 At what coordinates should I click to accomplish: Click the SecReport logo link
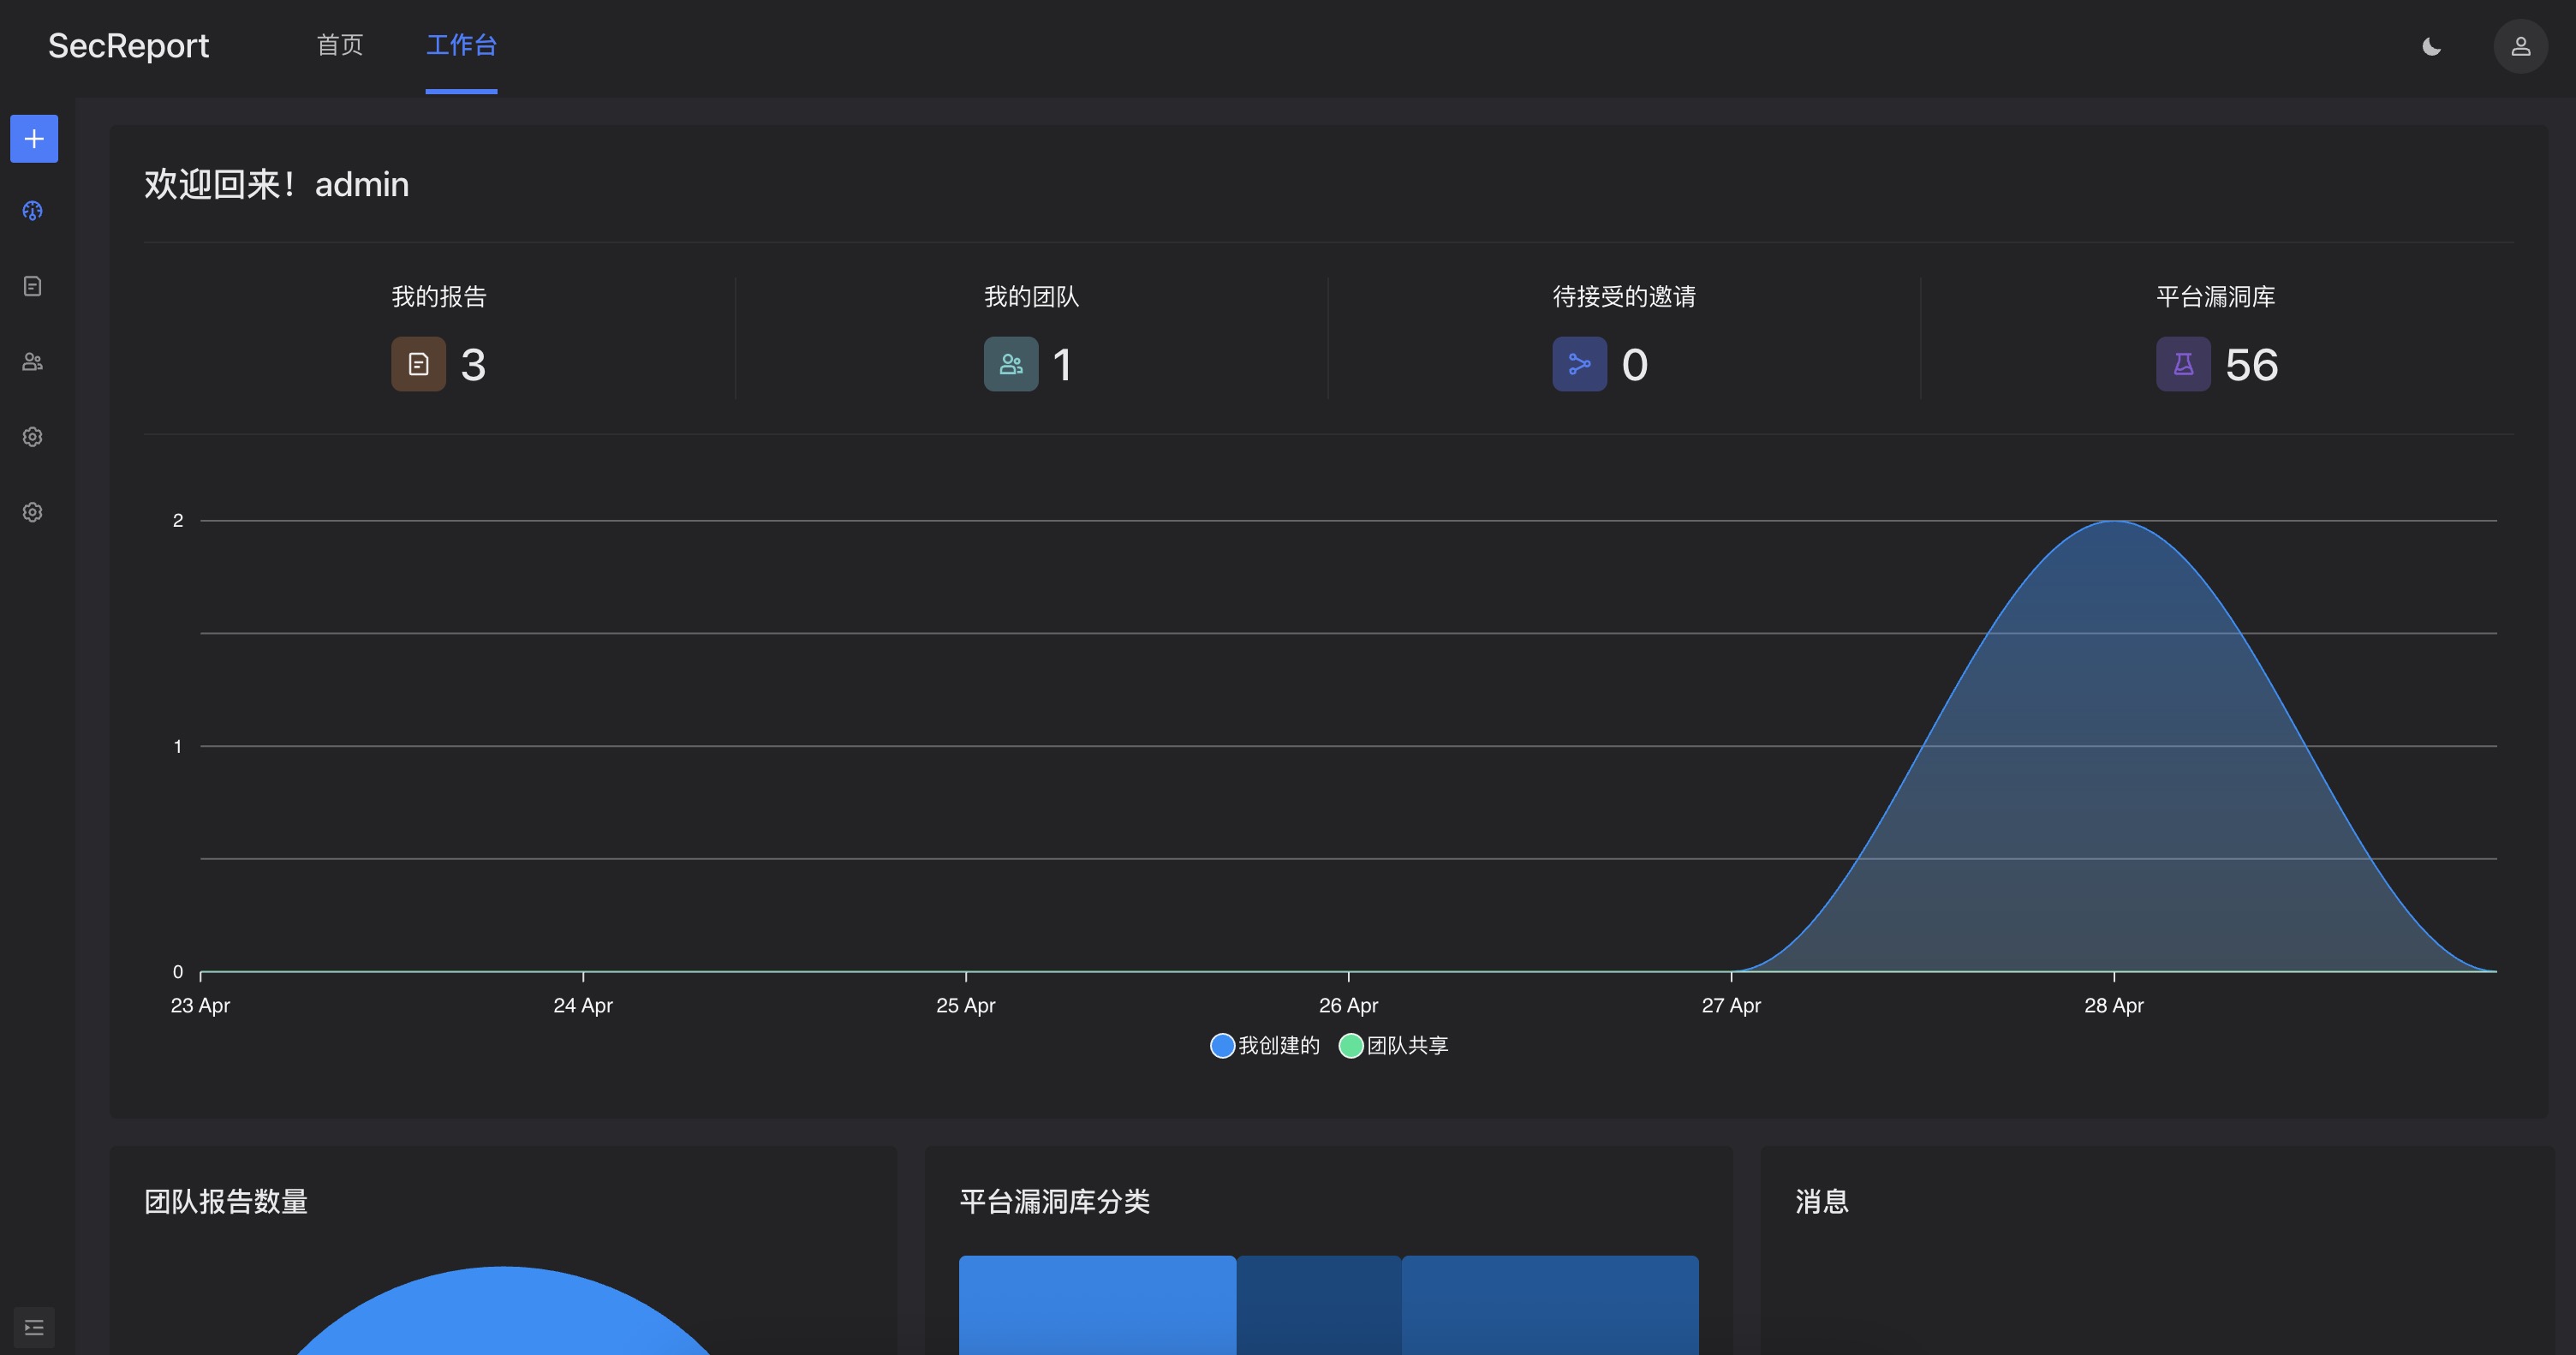pos(128,46)
